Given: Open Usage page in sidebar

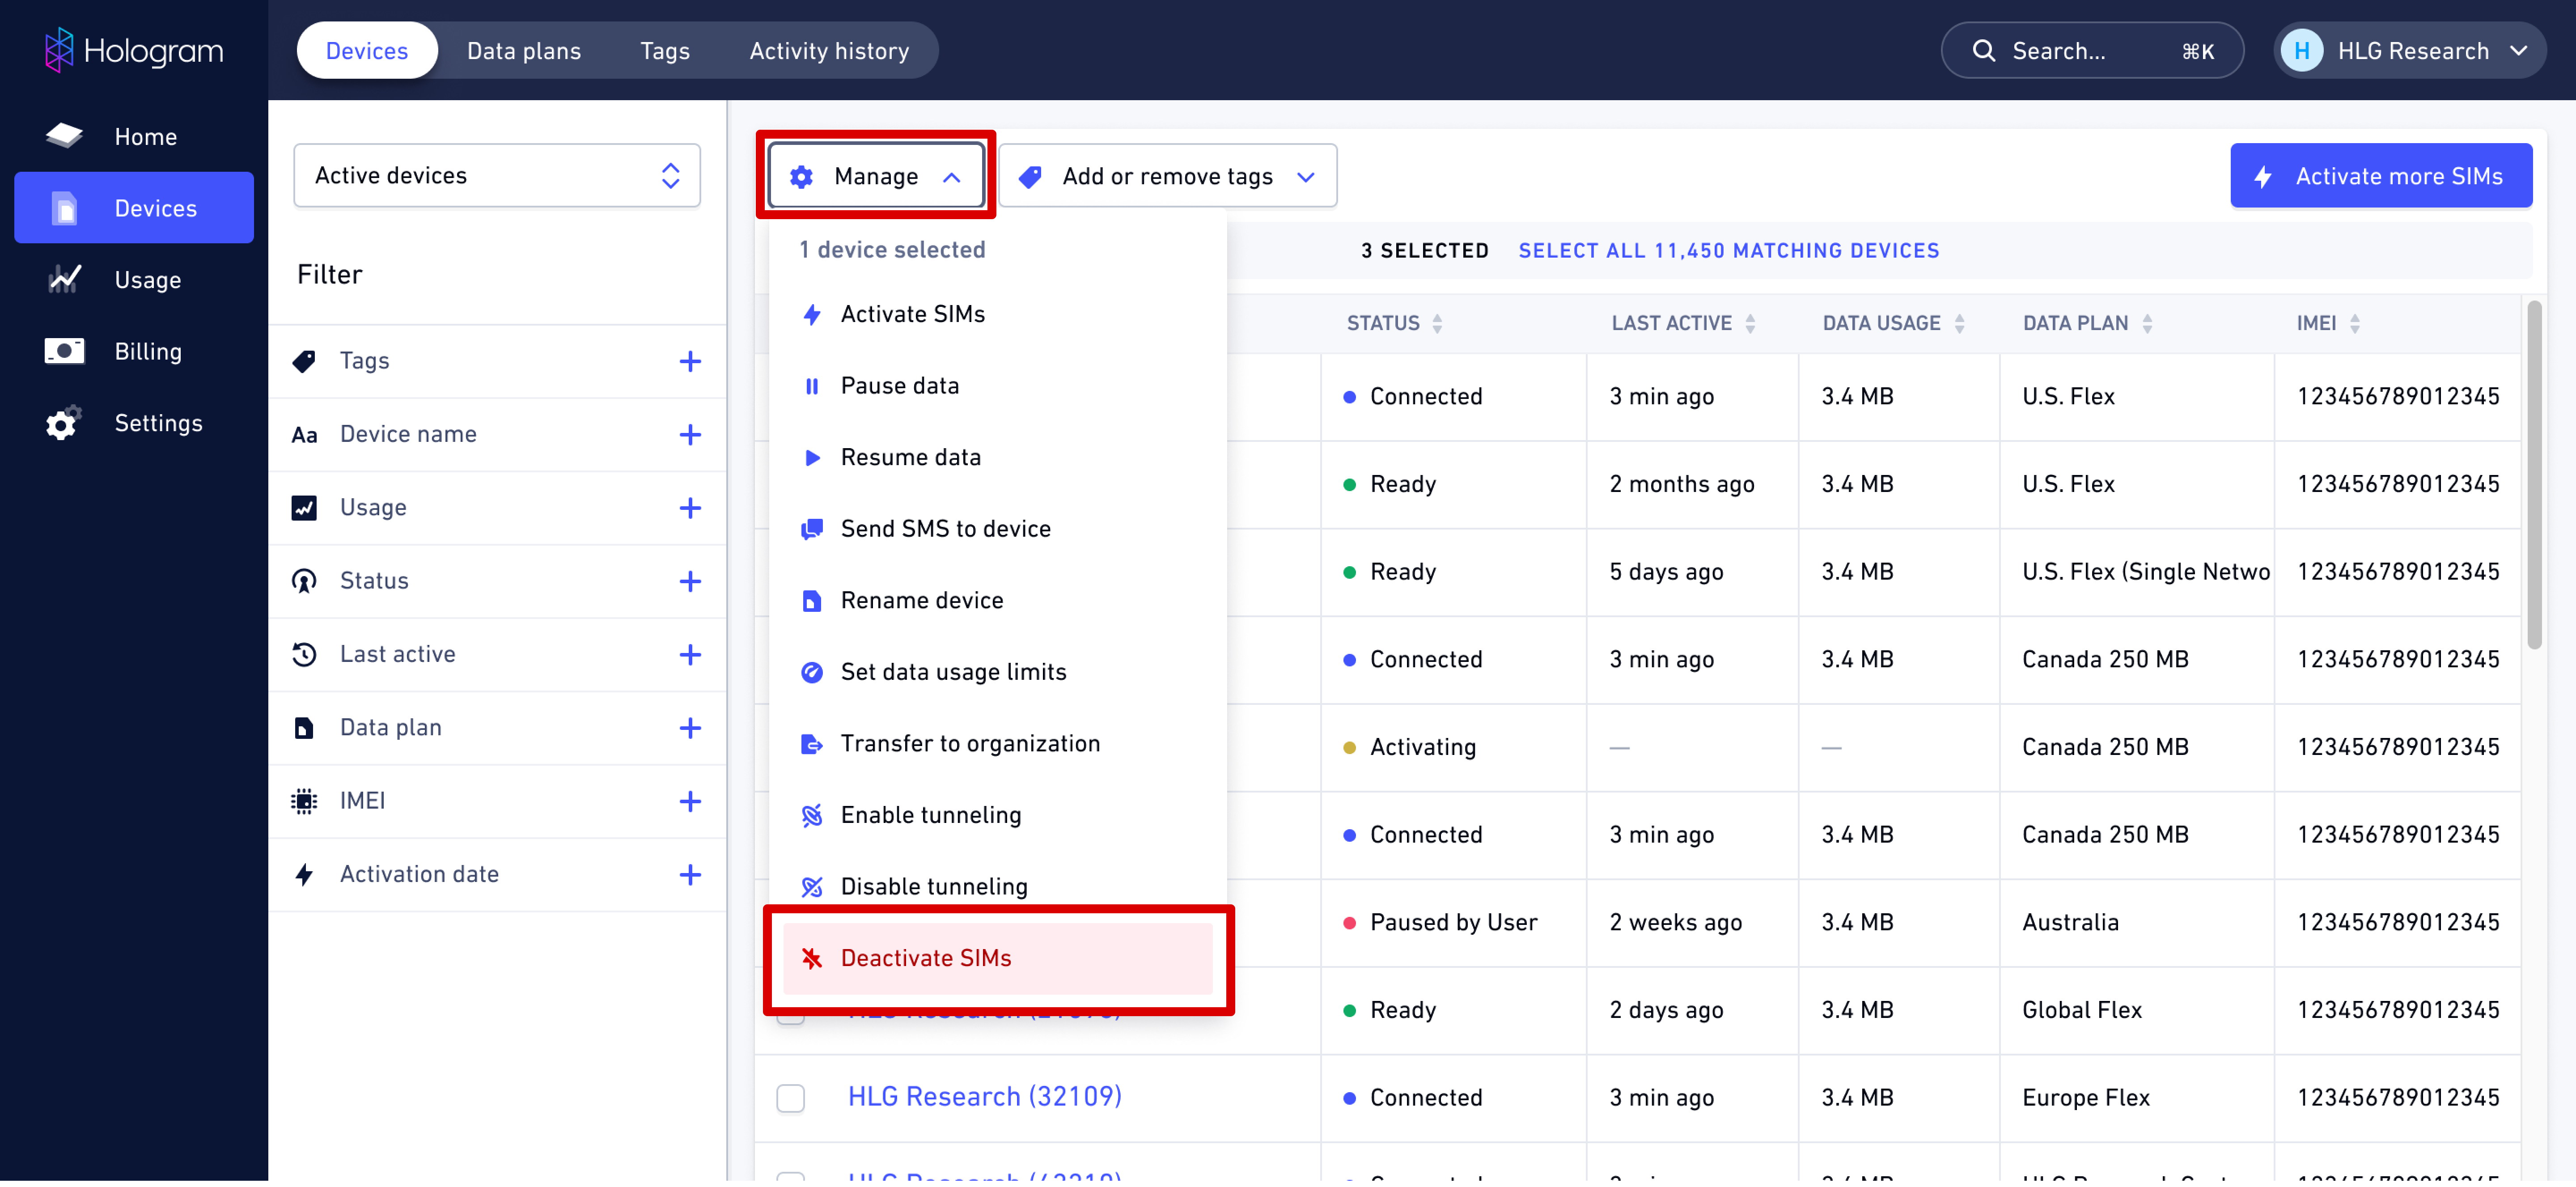Looking at the screenshot, I should pyautogui.click(x=134, y=280).
